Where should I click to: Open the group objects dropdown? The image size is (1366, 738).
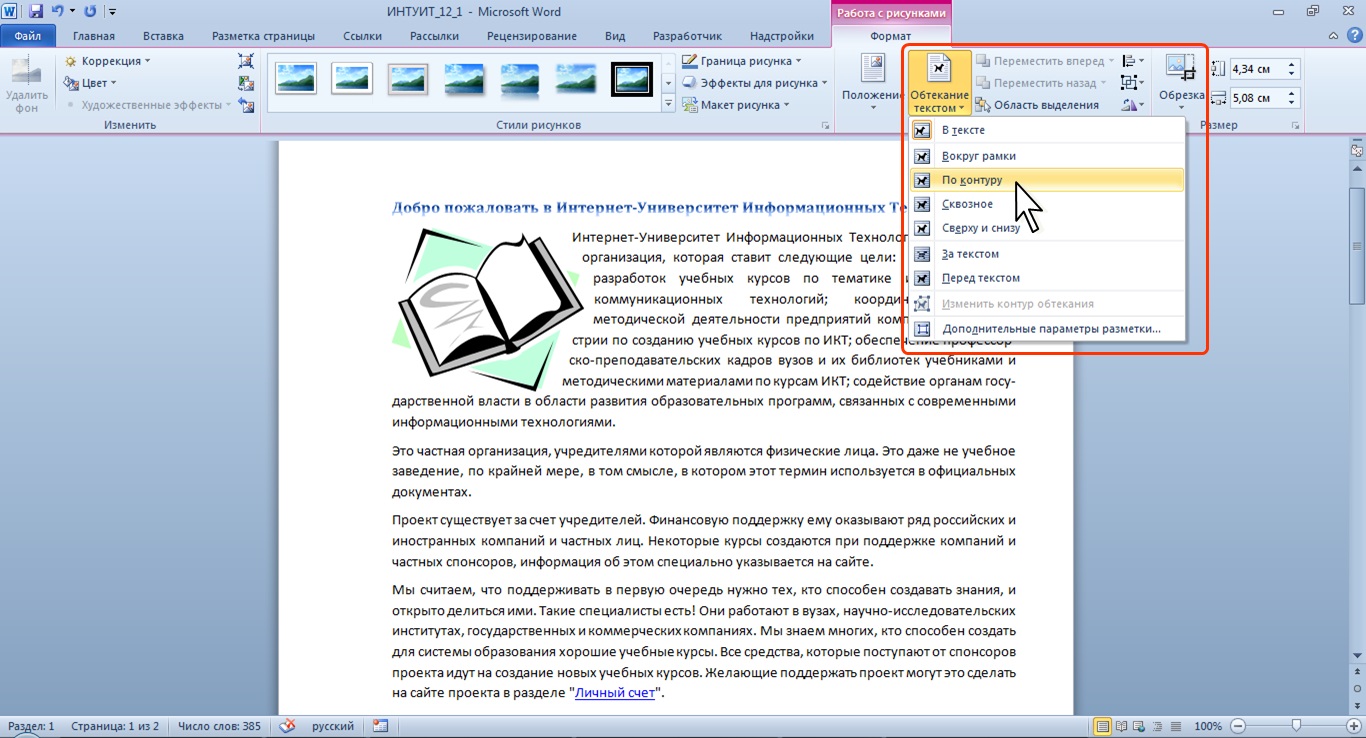(x=1133, y=83)
